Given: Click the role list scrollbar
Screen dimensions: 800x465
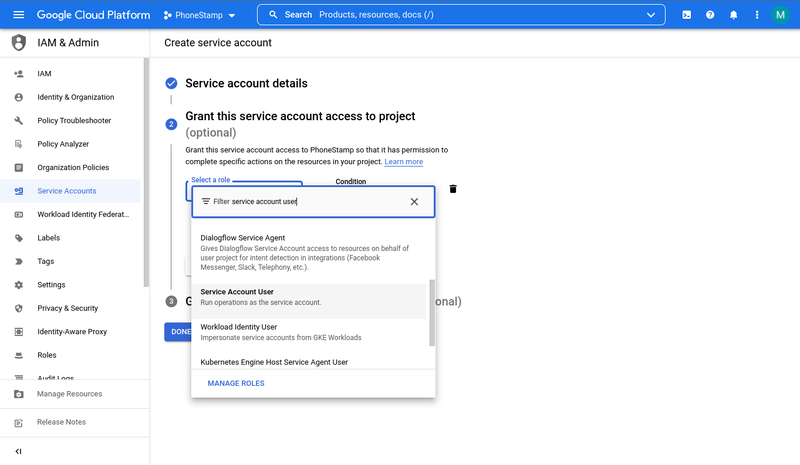Looking at the screenshot, I should pyautogui.click(x=432, y=312).
